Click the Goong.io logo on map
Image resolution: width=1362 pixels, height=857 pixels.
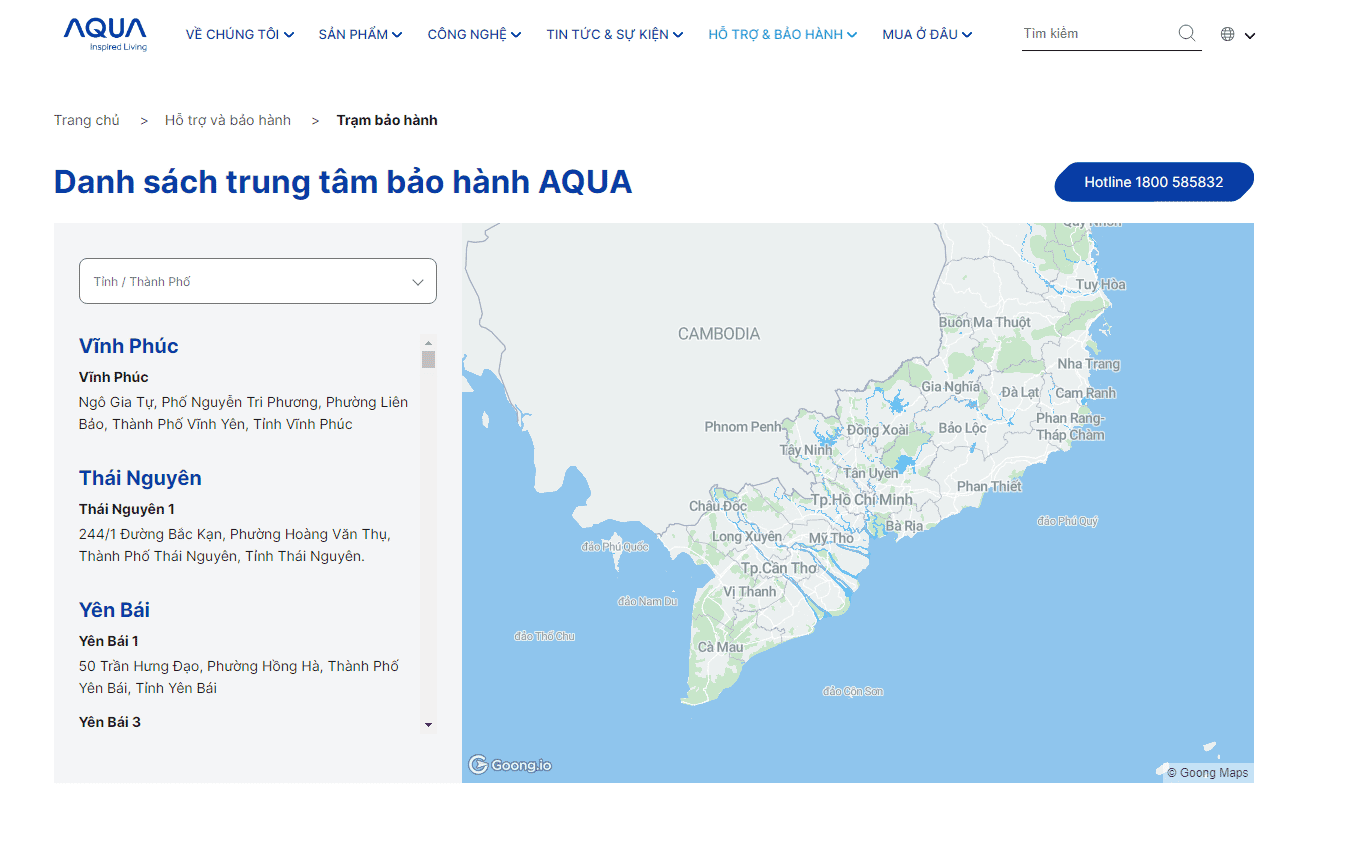[510, 765]
